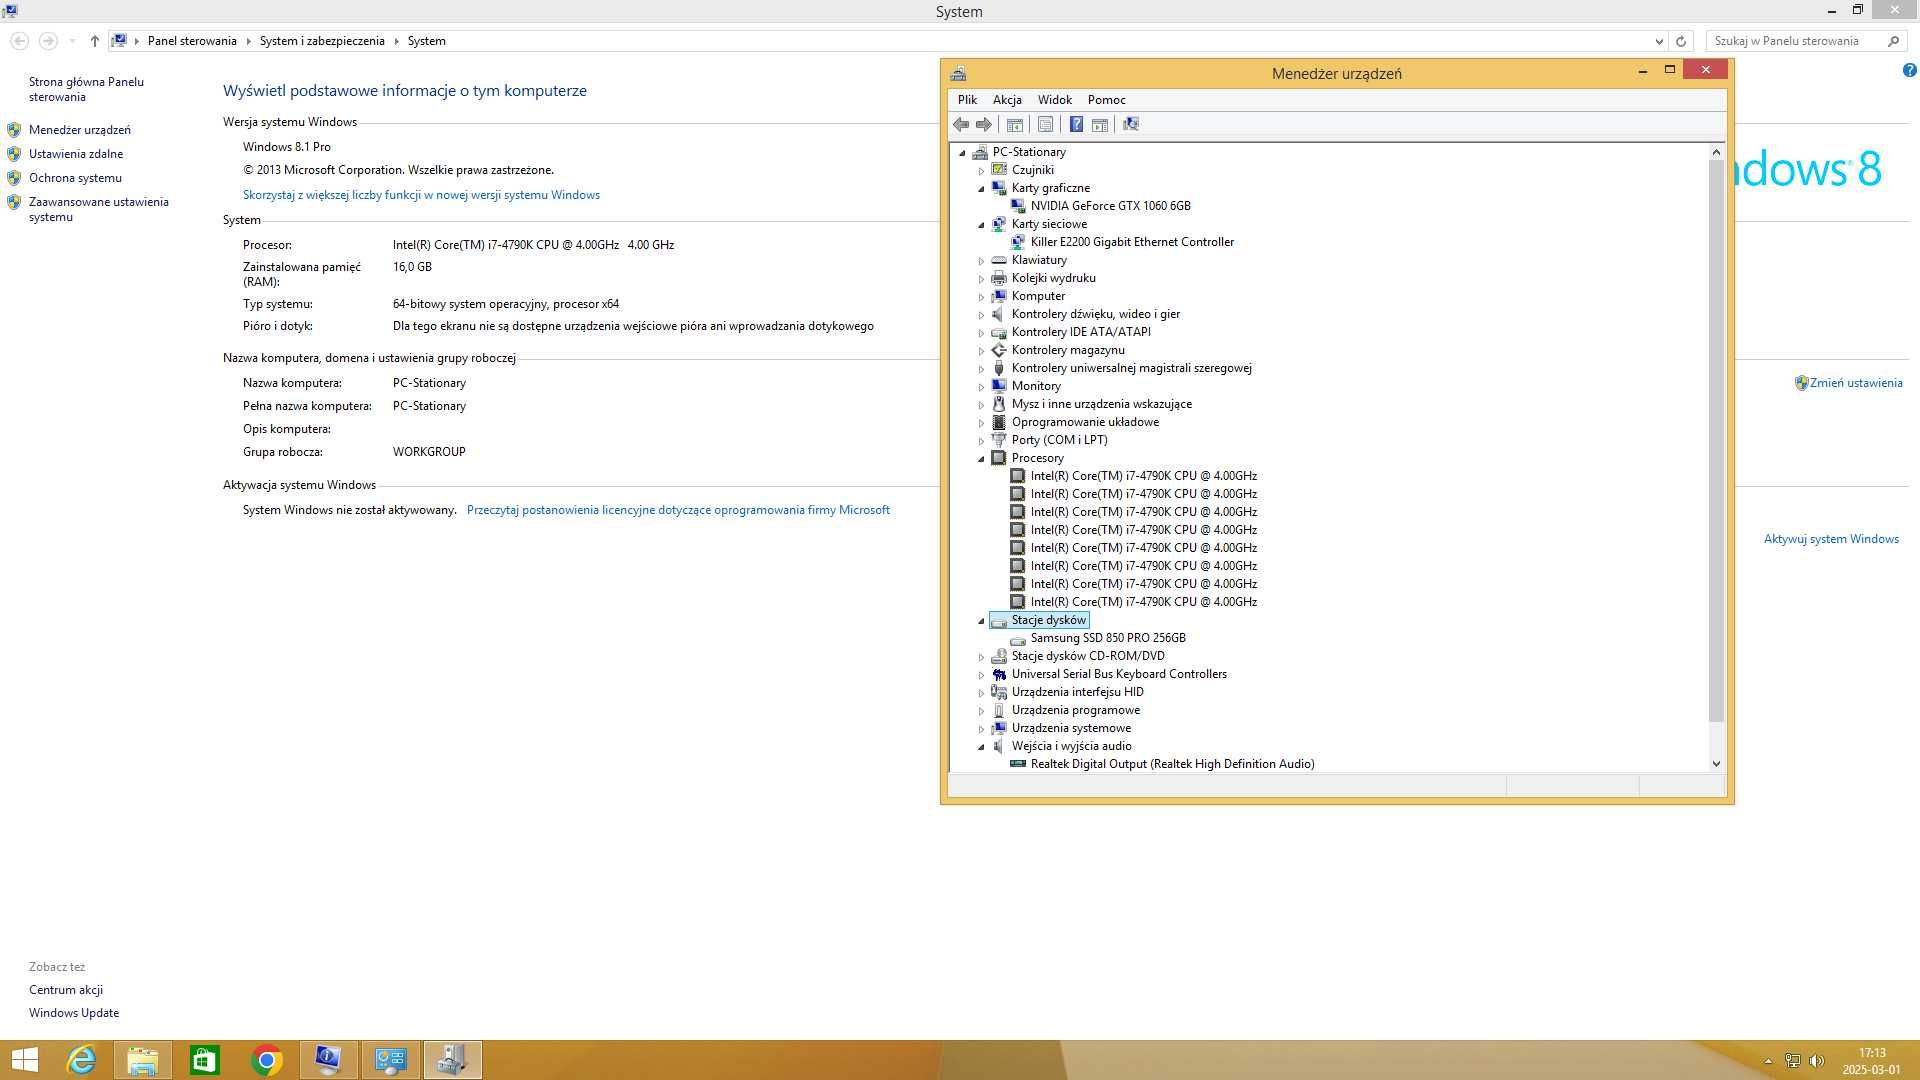The width and height of the screenshot is (1920, 1080).
Task: Open Menedżer urządzeń link in sidebar
Action: 80,130
